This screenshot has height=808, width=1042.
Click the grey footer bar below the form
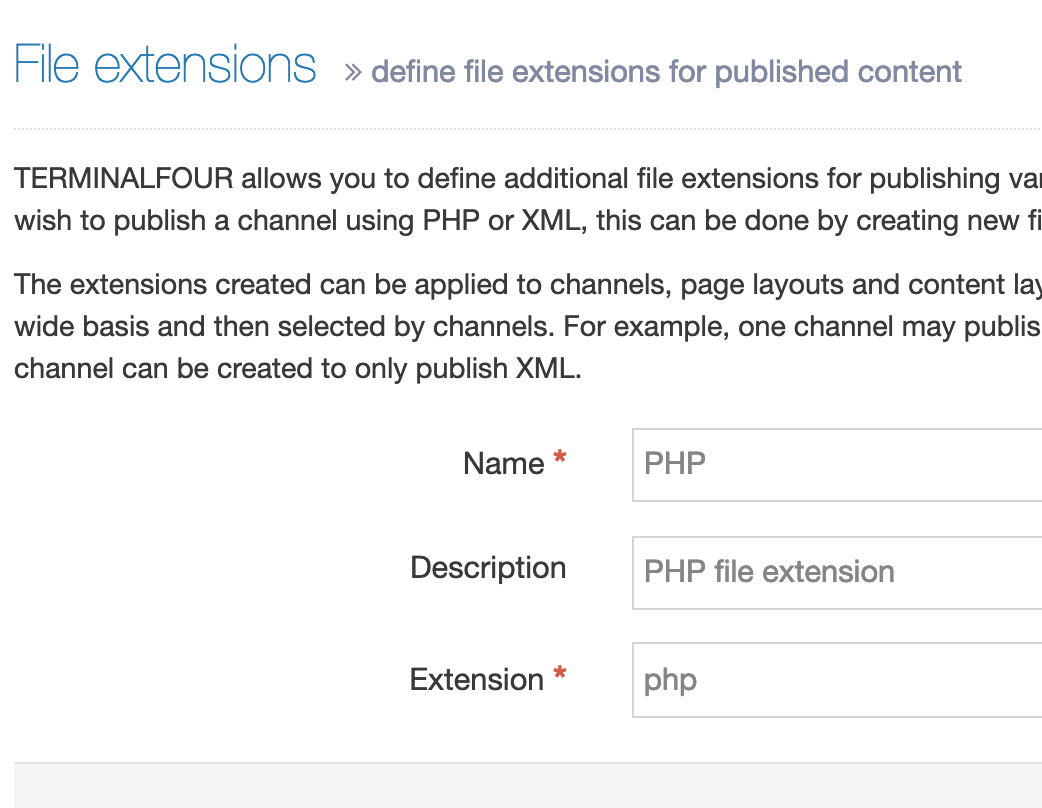pyautogui.click(x=527, y=786)
